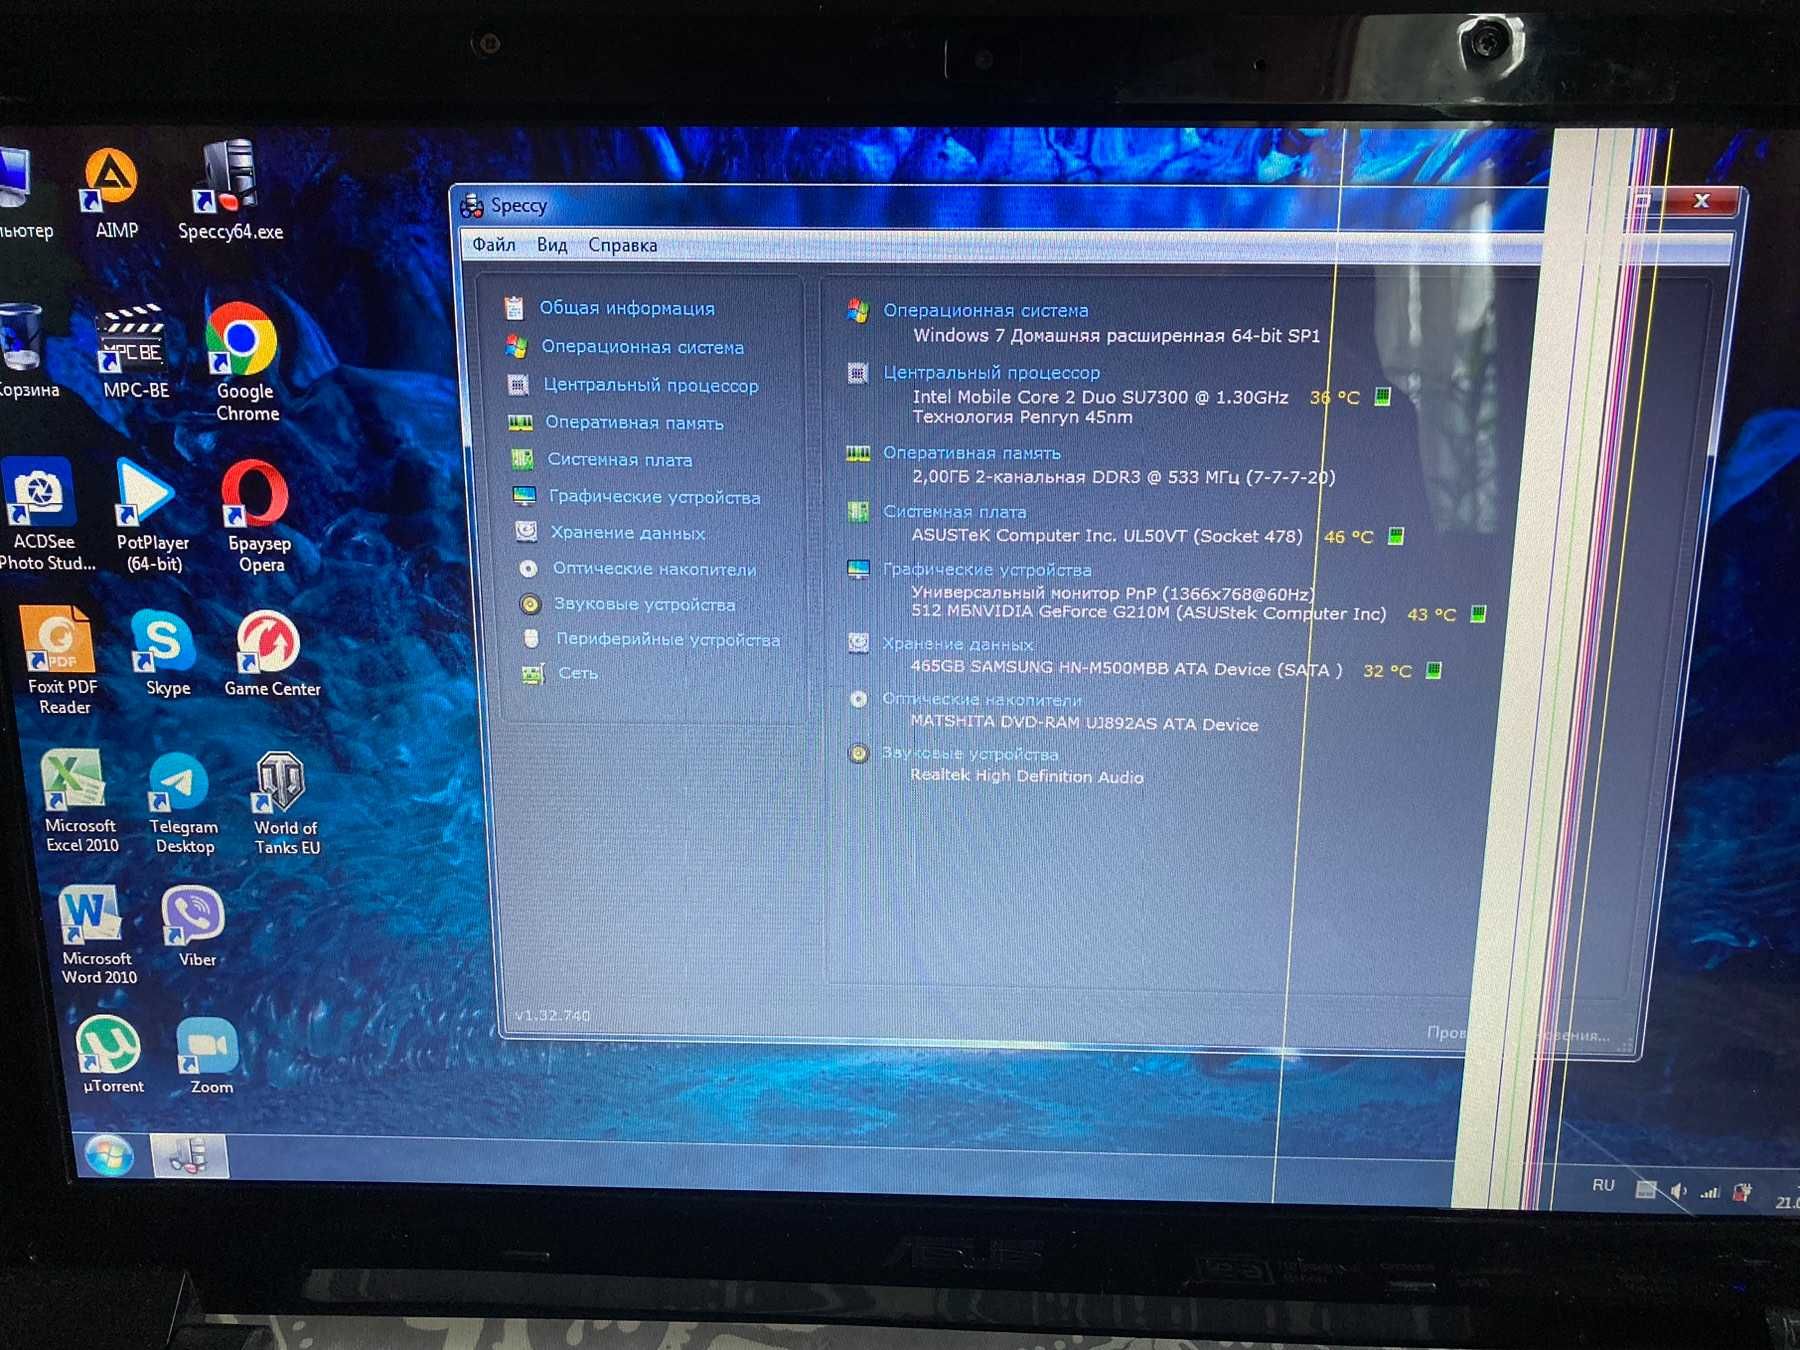The image size is (1800, 1350).
Task: Select Периферийные устройства in the sidebar
Action: coord(667,639)
